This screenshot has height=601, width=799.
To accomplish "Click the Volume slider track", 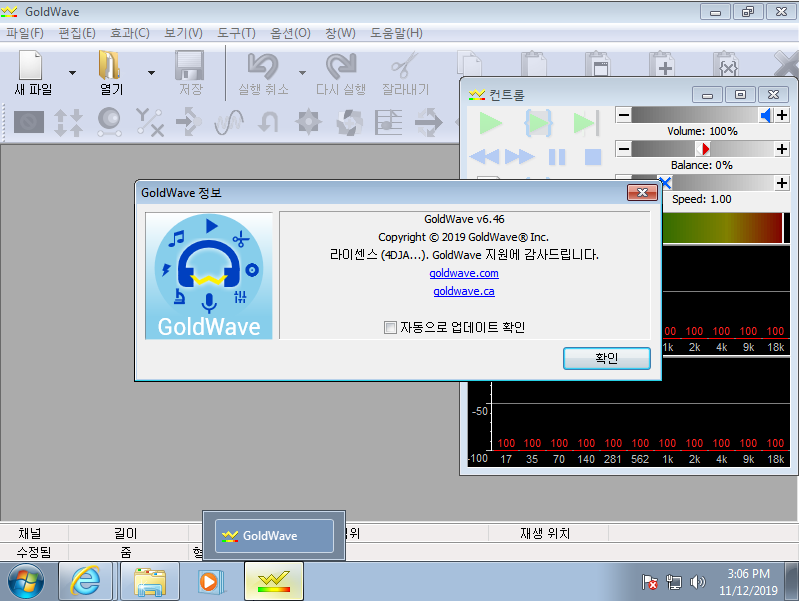I will [x=702, y=115].
